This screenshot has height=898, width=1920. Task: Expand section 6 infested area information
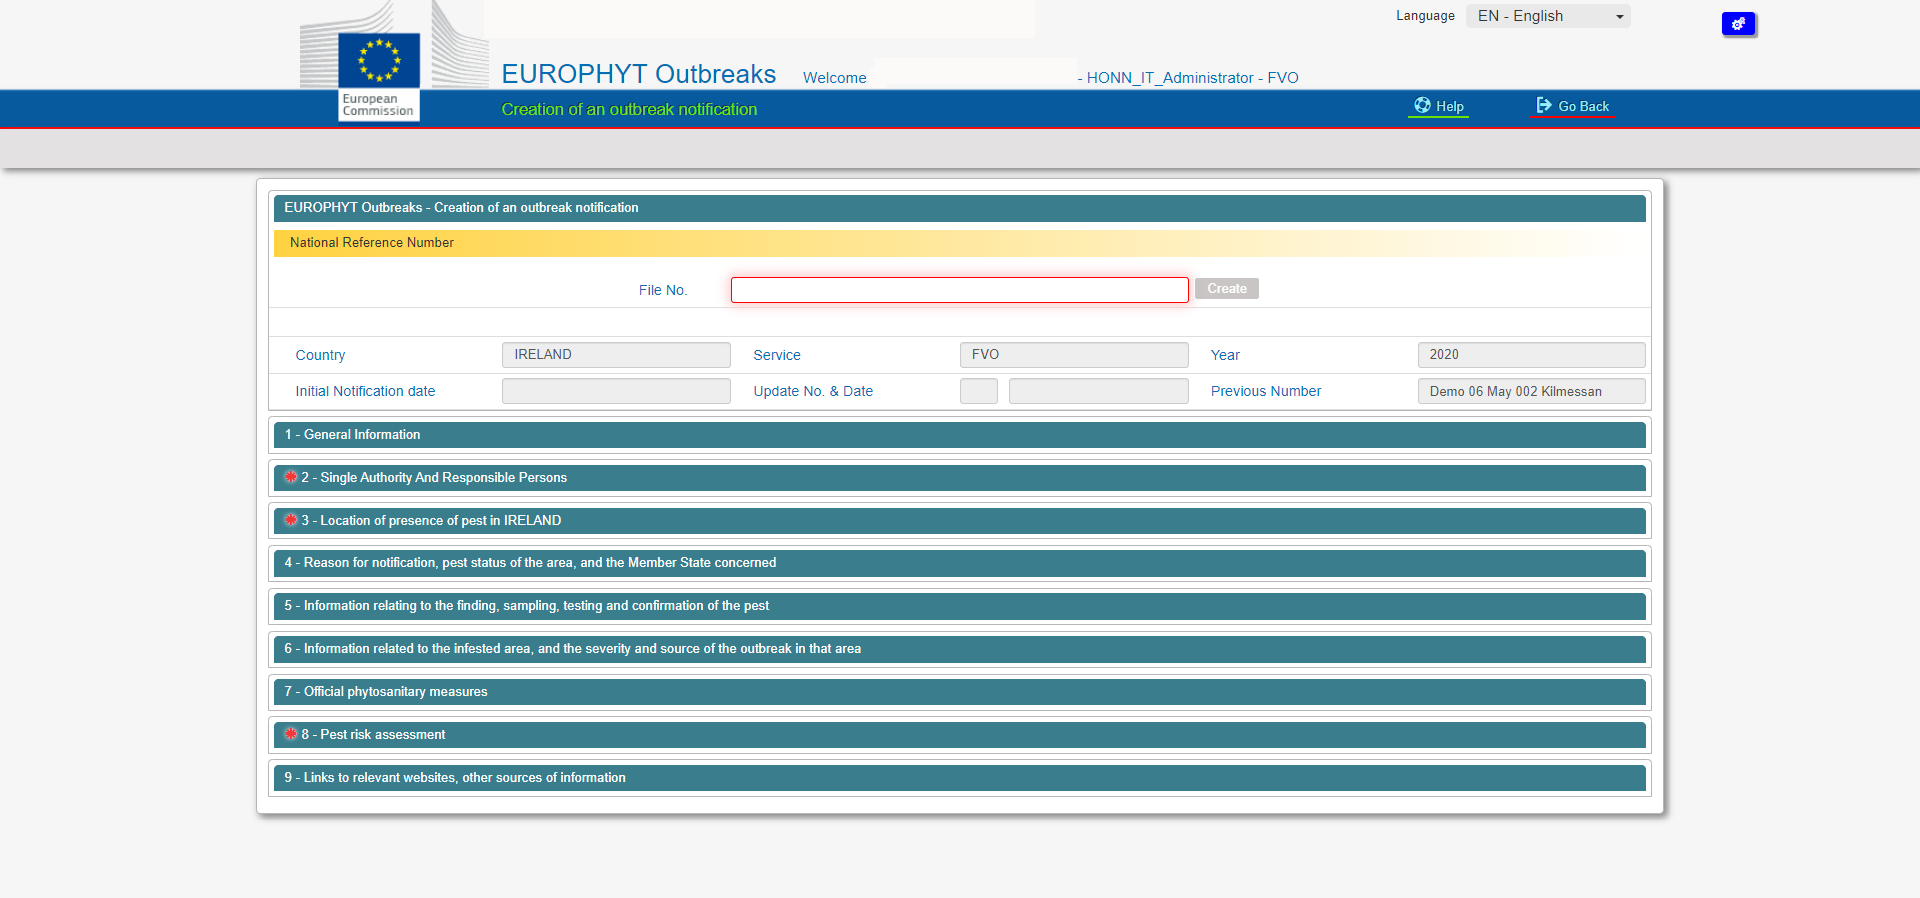click(x=959, y=649)
